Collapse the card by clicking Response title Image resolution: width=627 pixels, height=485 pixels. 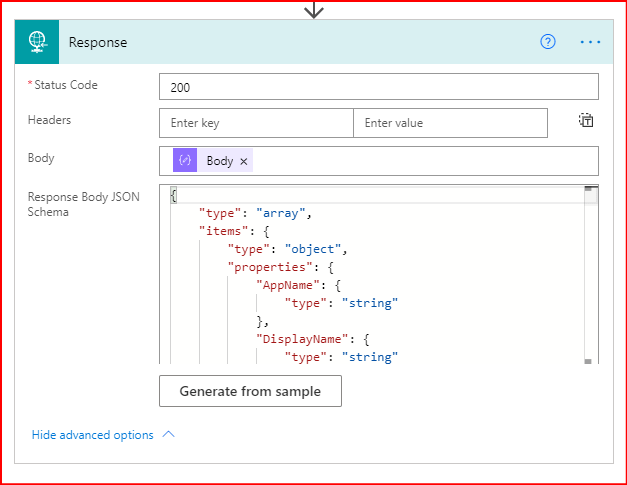coord(98,42)
